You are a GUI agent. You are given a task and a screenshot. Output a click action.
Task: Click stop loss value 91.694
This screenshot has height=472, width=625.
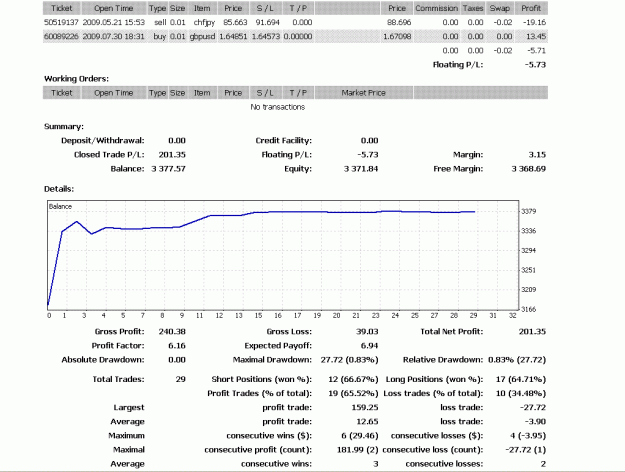pyautogui.click(x=267, y=22)
